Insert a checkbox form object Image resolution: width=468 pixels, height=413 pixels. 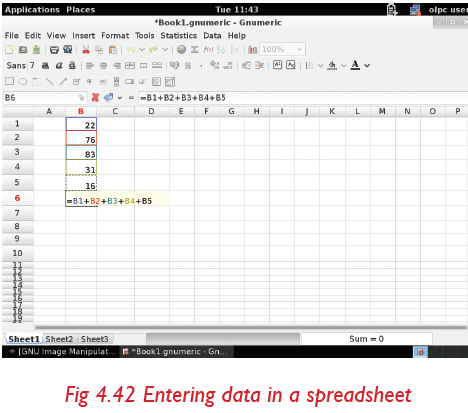click(x=76, y=81)
